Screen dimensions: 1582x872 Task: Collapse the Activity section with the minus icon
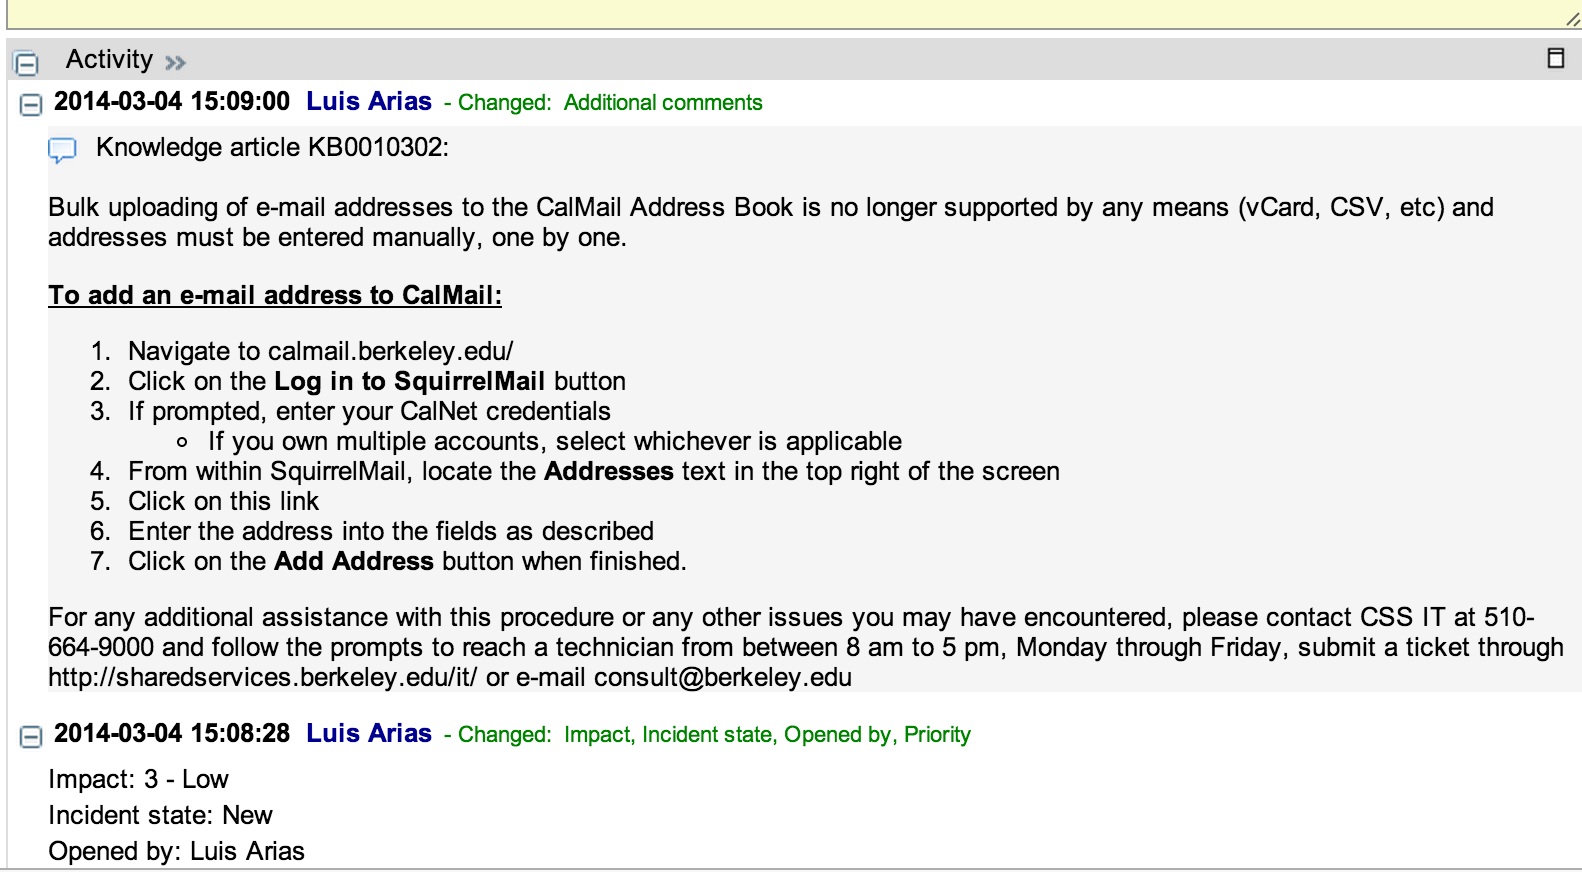(x=27, y=63)
